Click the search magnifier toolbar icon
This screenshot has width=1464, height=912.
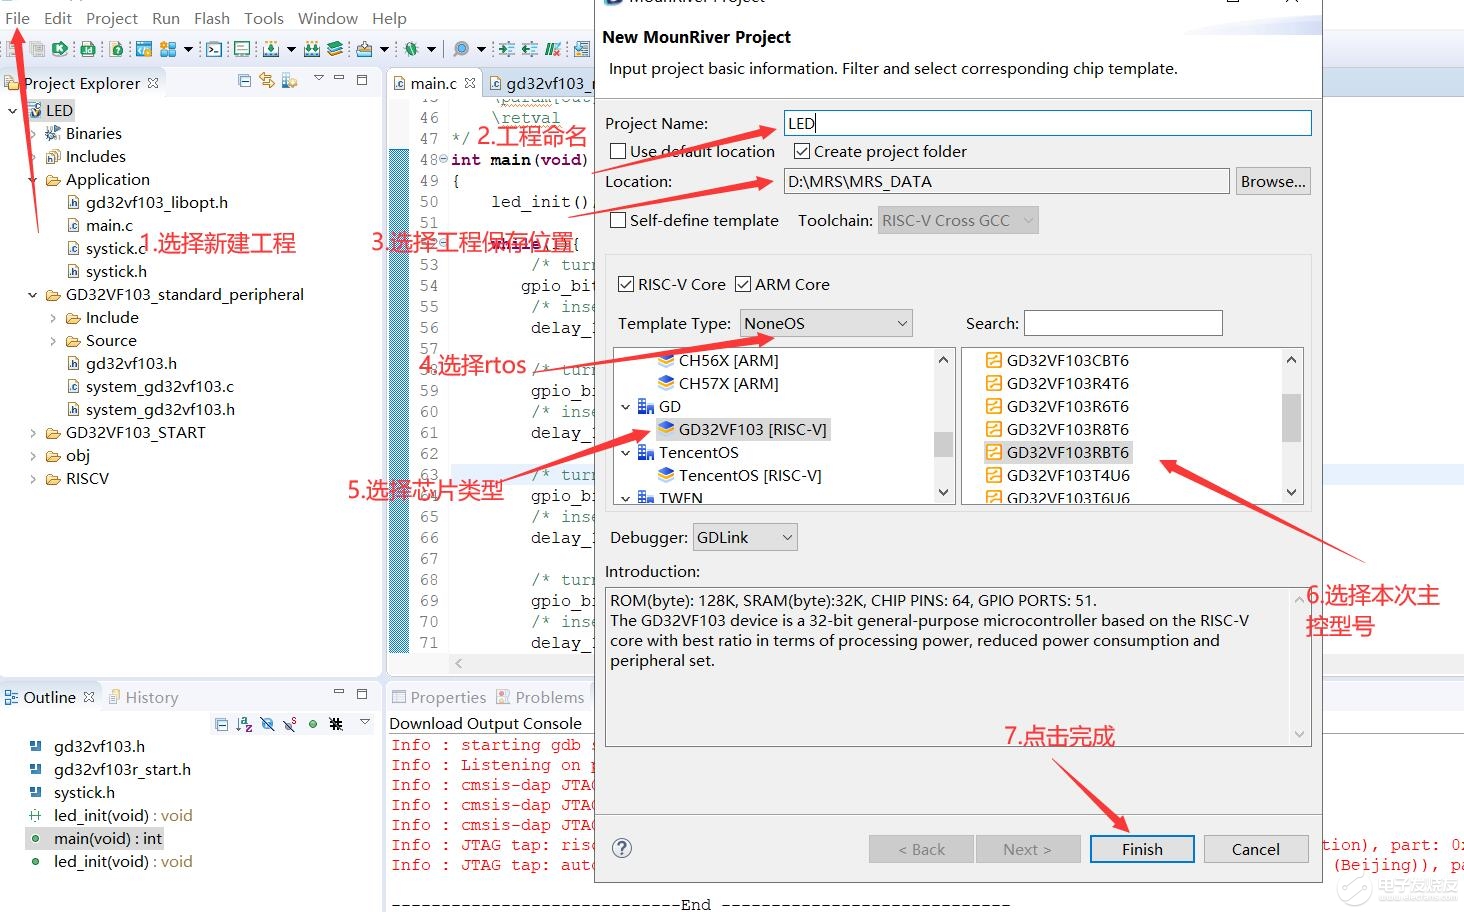click(x=460, y=49)
